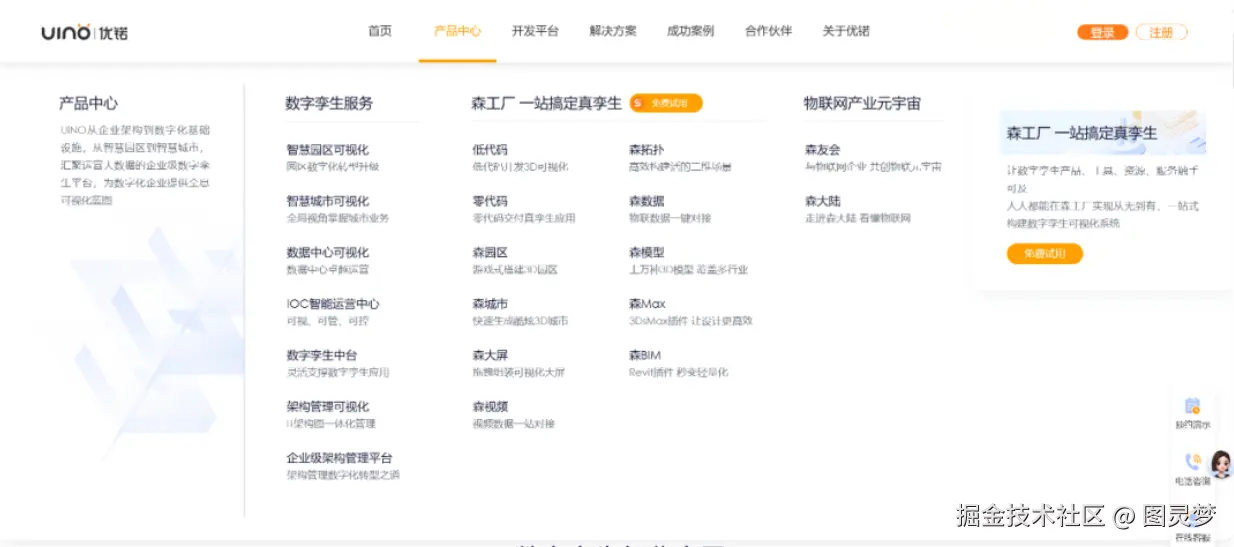The height and width of the screenshot is (547, 1234).
Task: Open the 森视频 product link
Action: pos(490,407)
